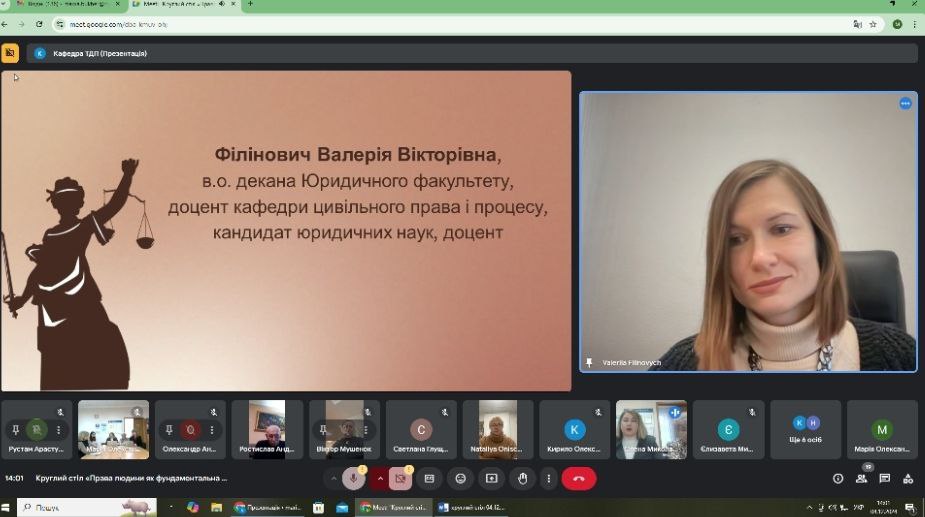Viewport: 925px width, 517px height.
Task: Turn on captions in the call toolbar
Action: coord(430,479)
